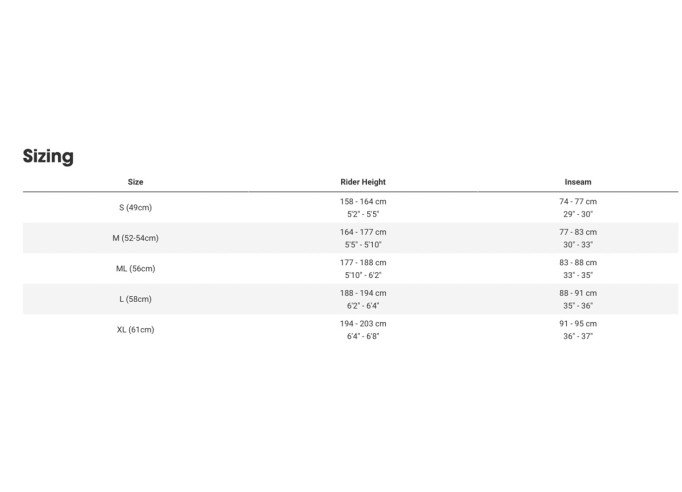Image resolution: width=682 pixels, height=492 pixels.
Task: Select the ML (56cm) size cell
Action: 136,268
